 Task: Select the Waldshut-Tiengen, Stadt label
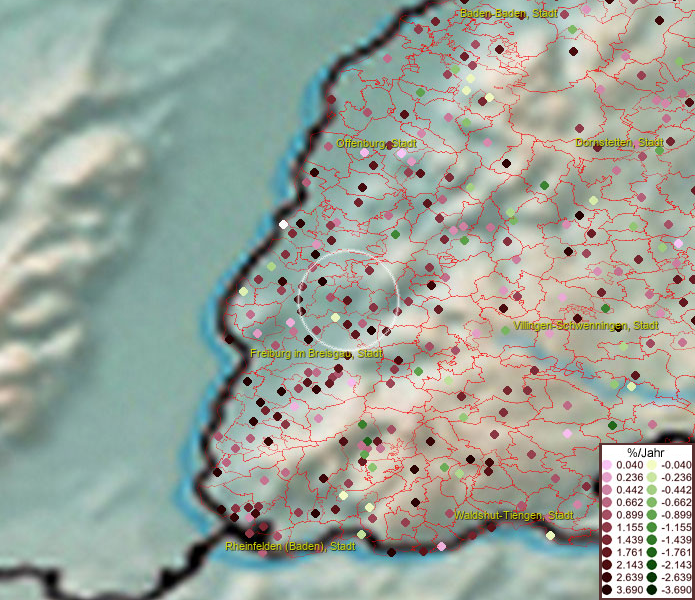[x=514, y=515]
